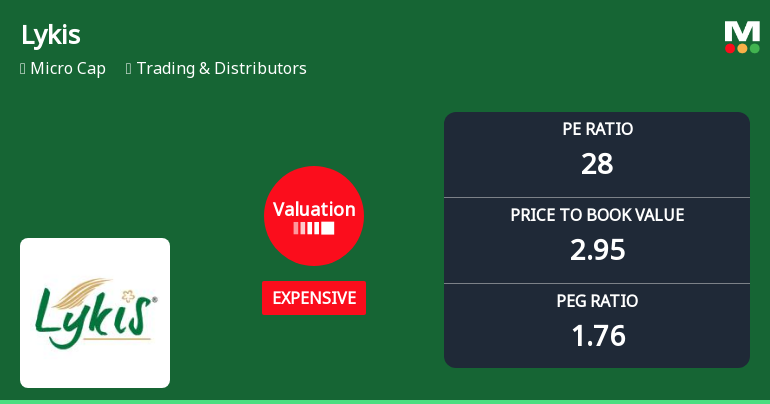Click the PE RATIO heading
The width and height of the screenshot is (770, 404).
point(597,129)
